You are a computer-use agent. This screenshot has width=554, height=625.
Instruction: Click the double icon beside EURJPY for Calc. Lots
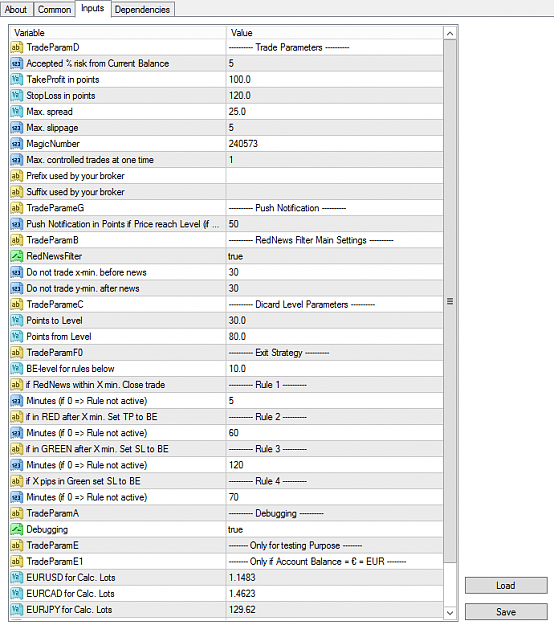16,609
